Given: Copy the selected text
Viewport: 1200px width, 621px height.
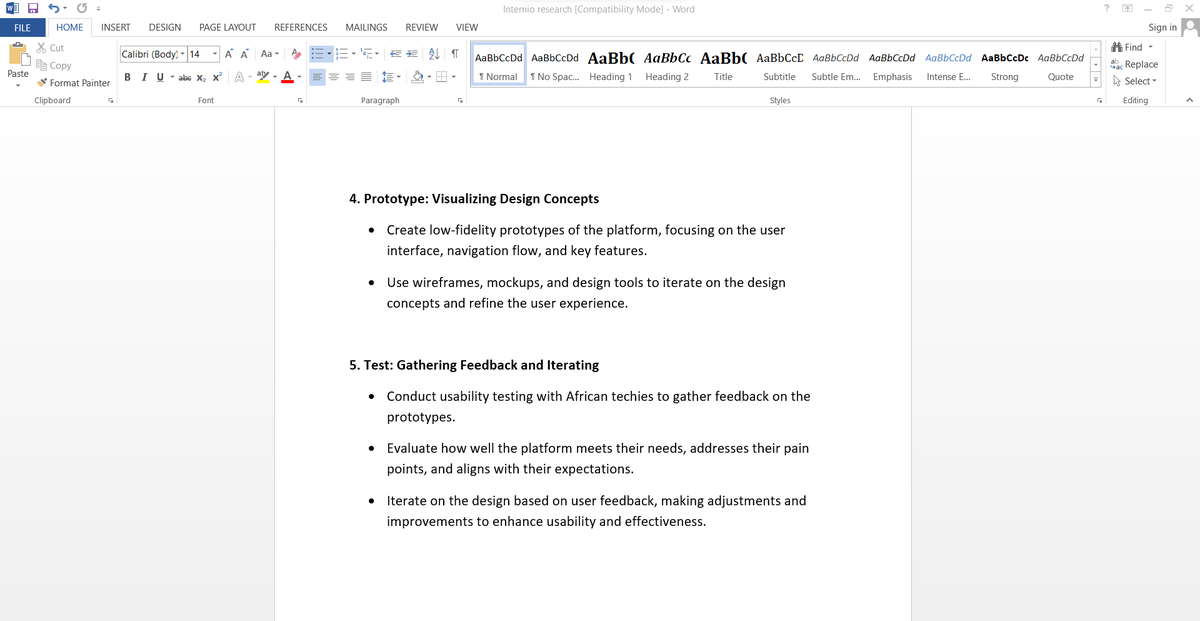Looking at the screenshot, I should tap(53, 65).
